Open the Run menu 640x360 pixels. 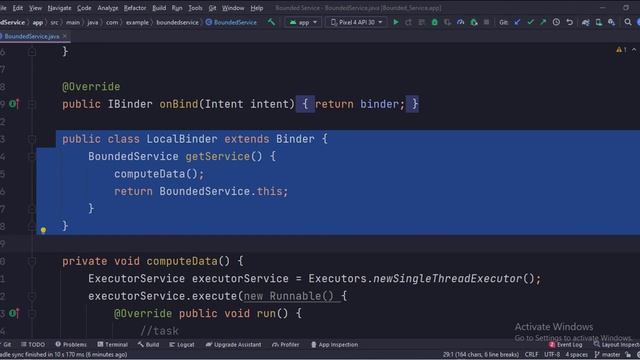pyautogui.click(x=177, y=8)
